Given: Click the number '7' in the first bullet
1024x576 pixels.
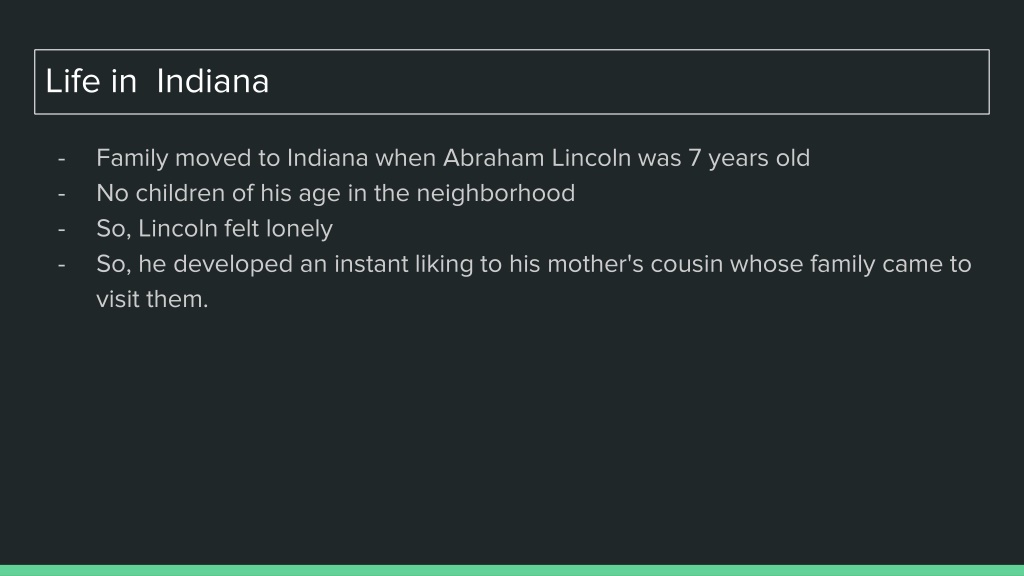Looking at the screenshot, I should pyautogui.click(x=694, y=158).
